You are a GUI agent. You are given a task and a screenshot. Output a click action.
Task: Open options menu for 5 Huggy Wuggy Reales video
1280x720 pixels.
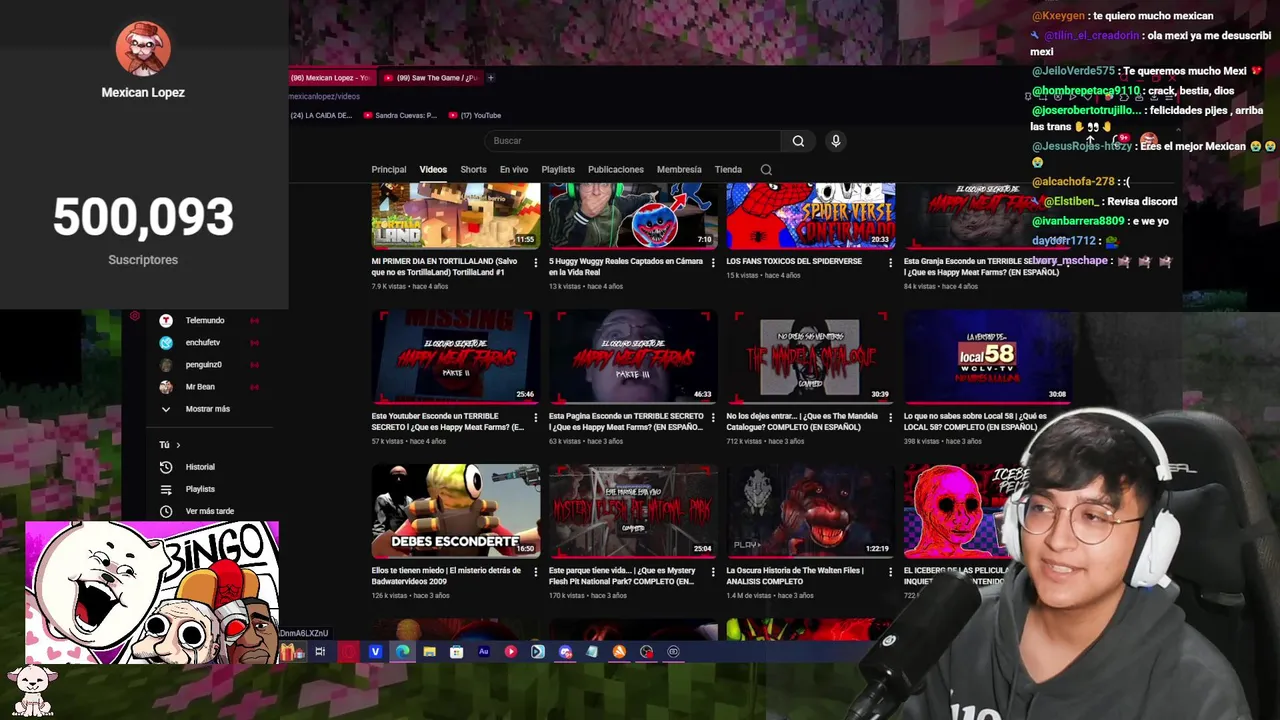[x=712, y=263]
